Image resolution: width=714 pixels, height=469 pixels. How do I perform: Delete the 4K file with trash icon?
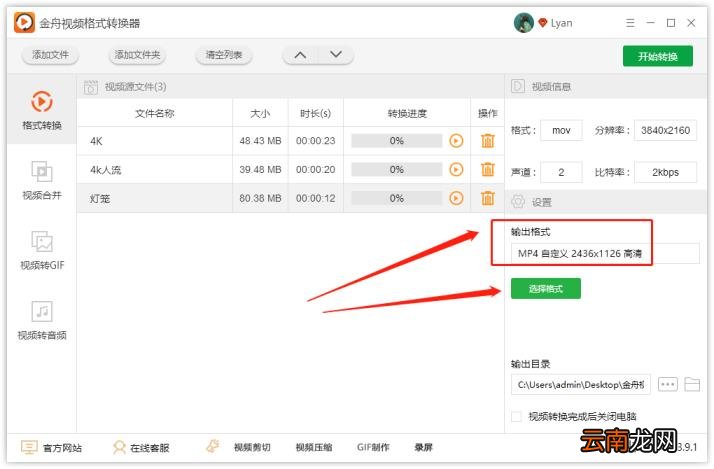pyautogui.click(x=488, y=141)
